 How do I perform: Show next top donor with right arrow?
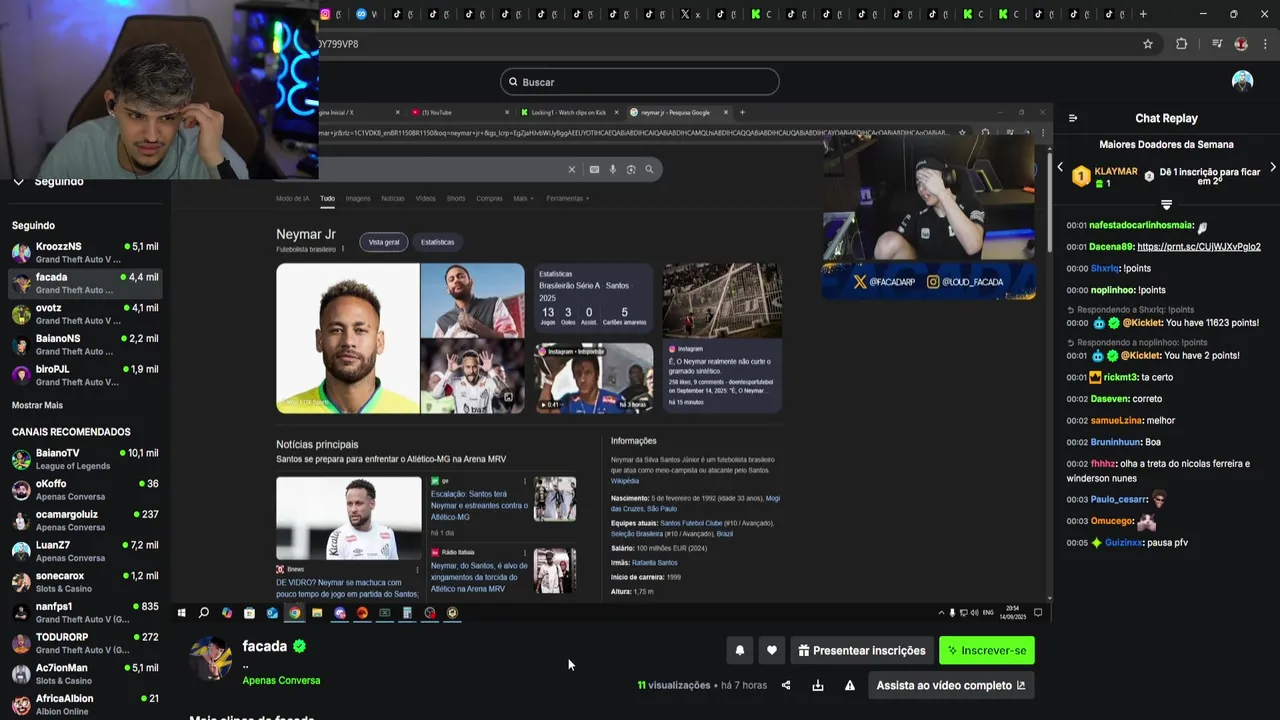coord(1272,167)
